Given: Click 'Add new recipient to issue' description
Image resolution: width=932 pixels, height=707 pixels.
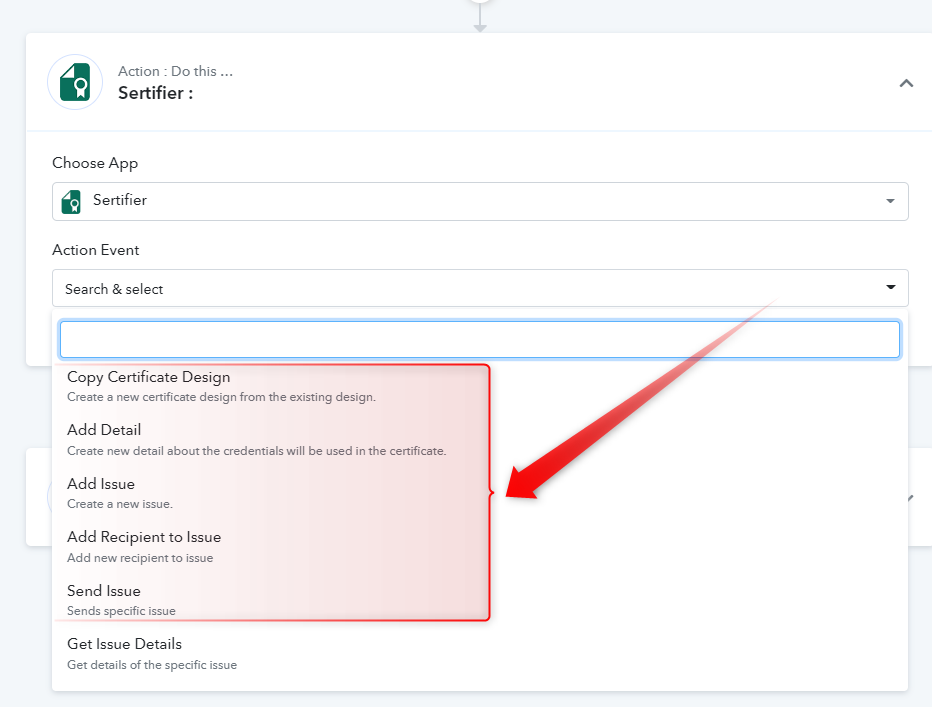Looking at the screenshot, I should click(x=140, y=558).
